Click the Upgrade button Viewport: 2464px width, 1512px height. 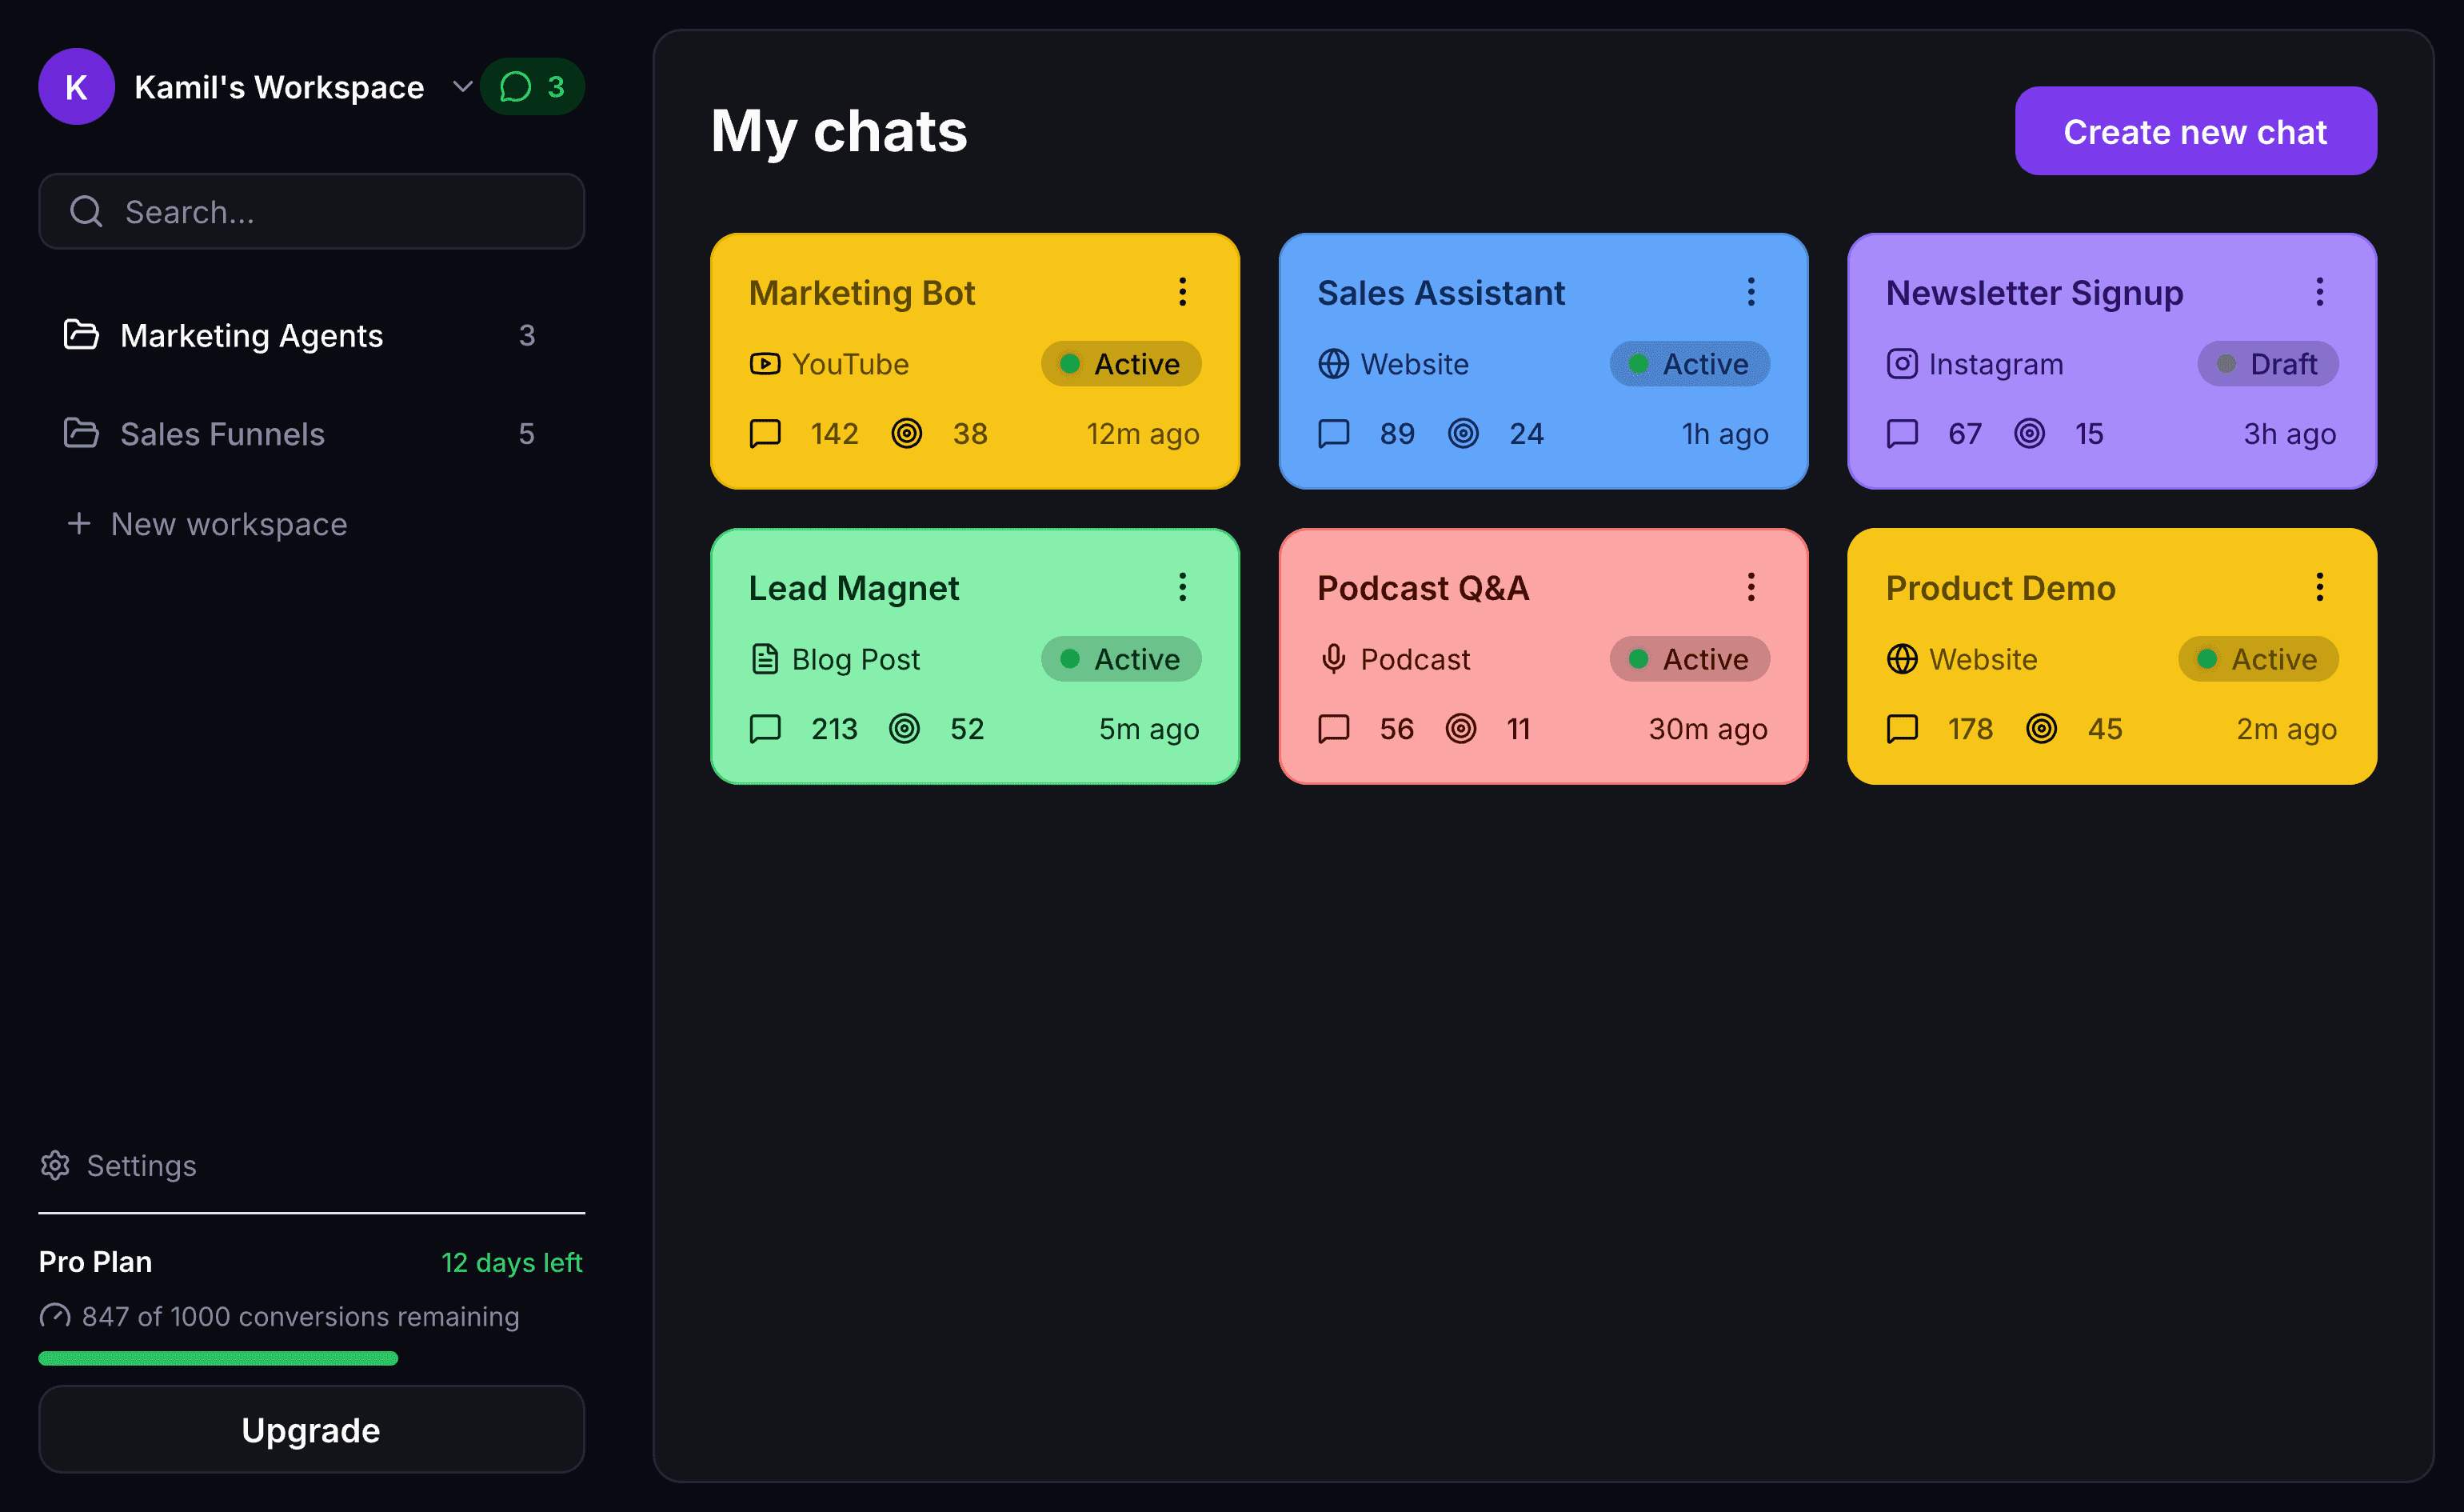coord(311,1430)
